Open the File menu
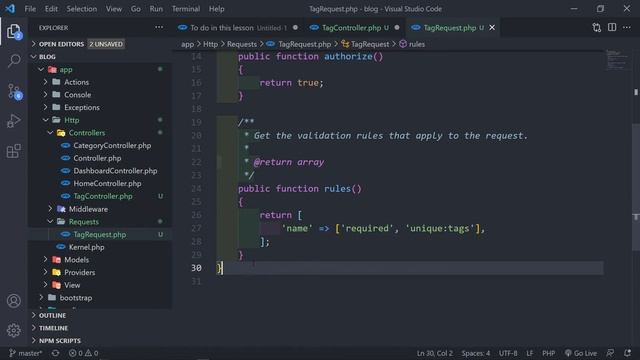640x360 pixels. 30,9
